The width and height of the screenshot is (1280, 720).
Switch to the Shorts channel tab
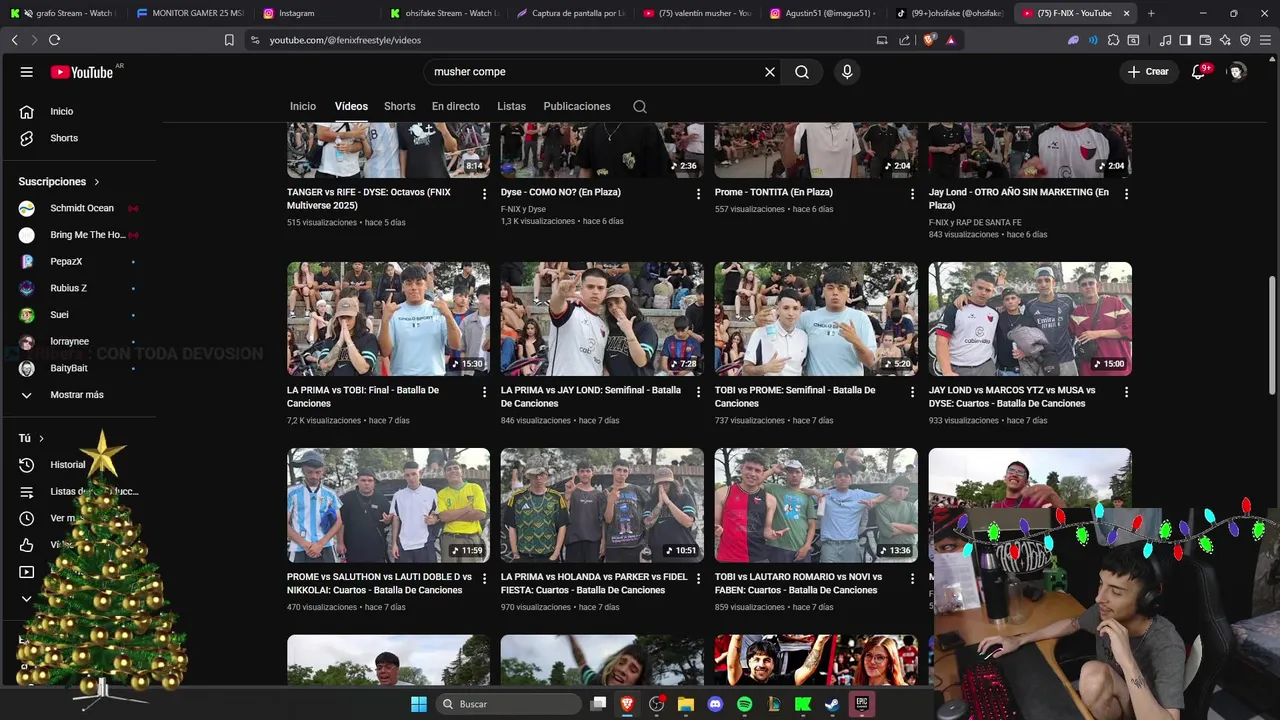tap(399, 106)
